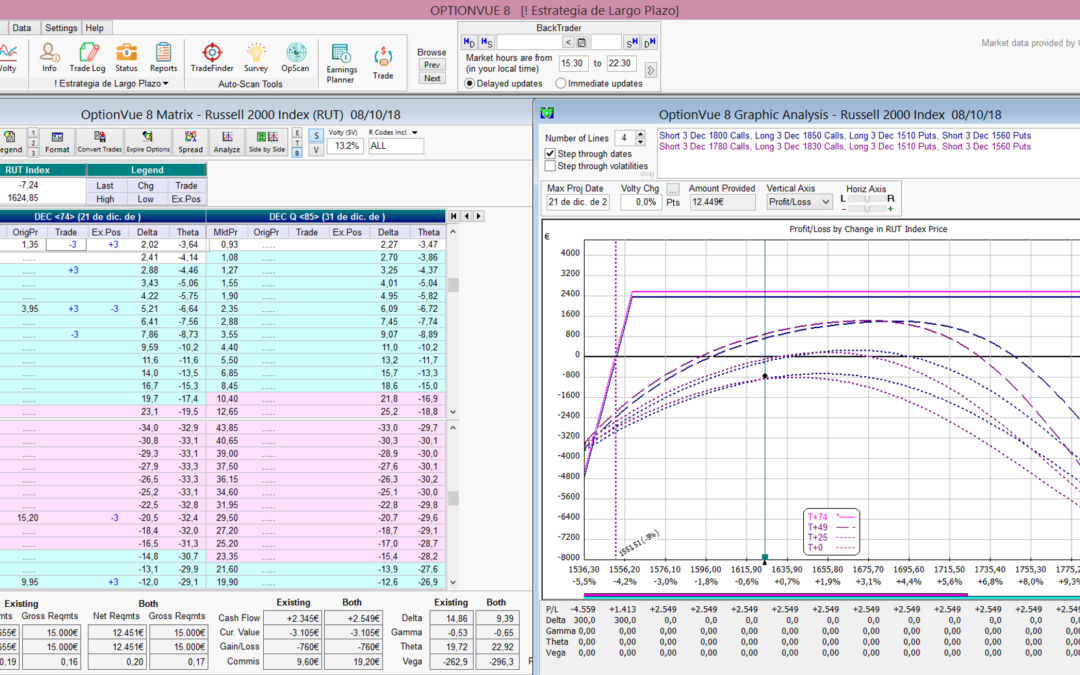Decrease Number of Lines with down arrow
1080x675 pixels.
[641, 142]
